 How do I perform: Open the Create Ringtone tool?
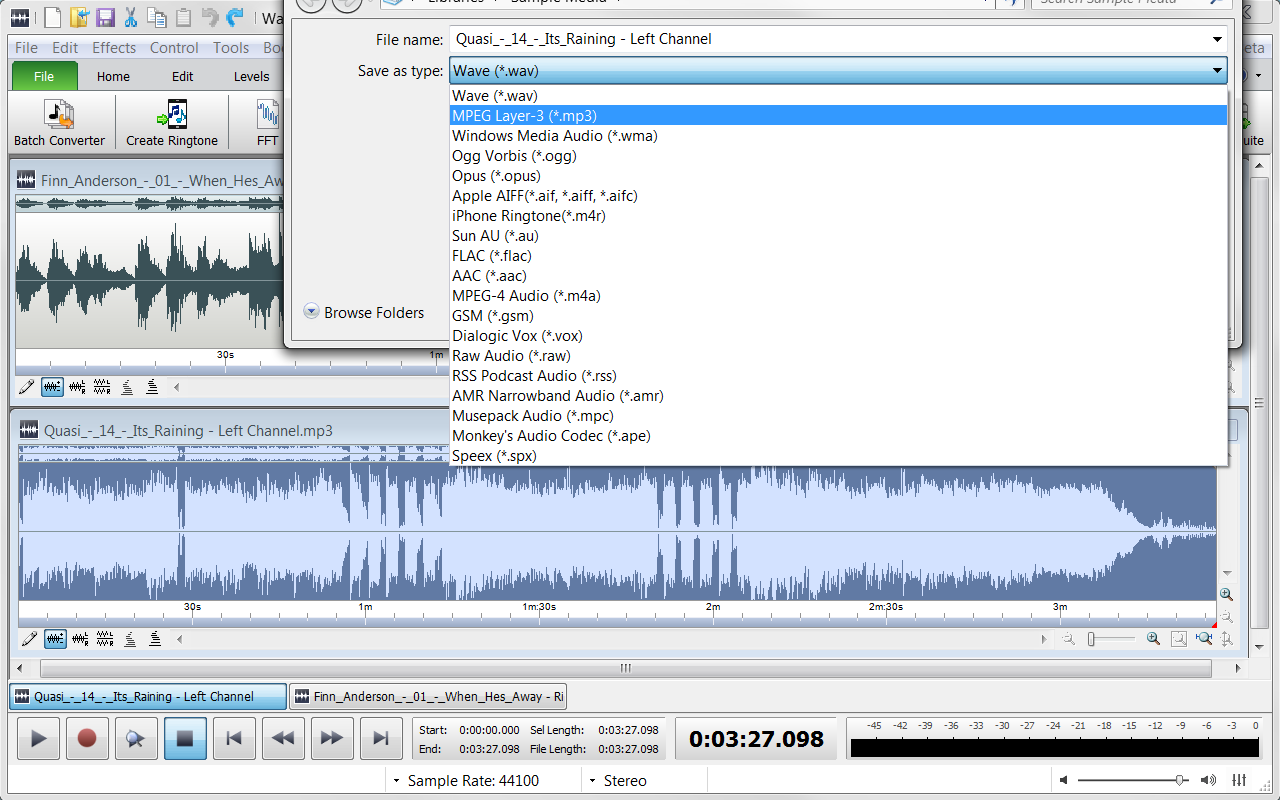[x=171, y=120]
